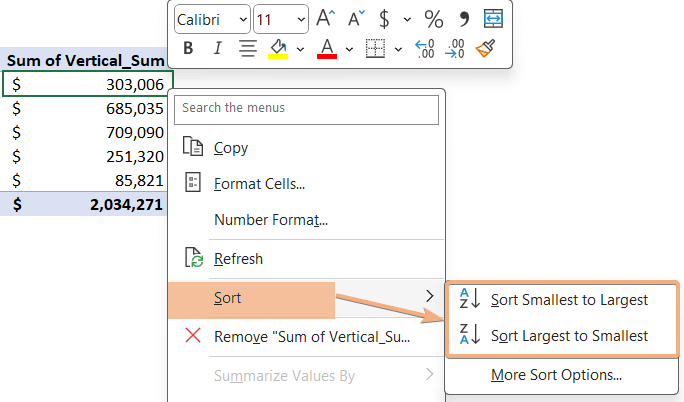
Task: Expand the borders dropdown arrow
Action: pos(398,49)
